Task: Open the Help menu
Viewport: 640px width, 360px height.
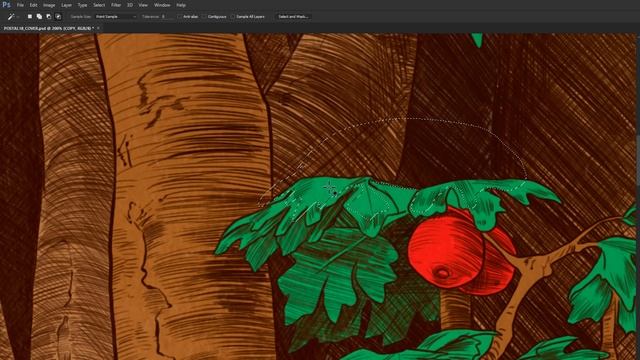Action: click(181, 5)
